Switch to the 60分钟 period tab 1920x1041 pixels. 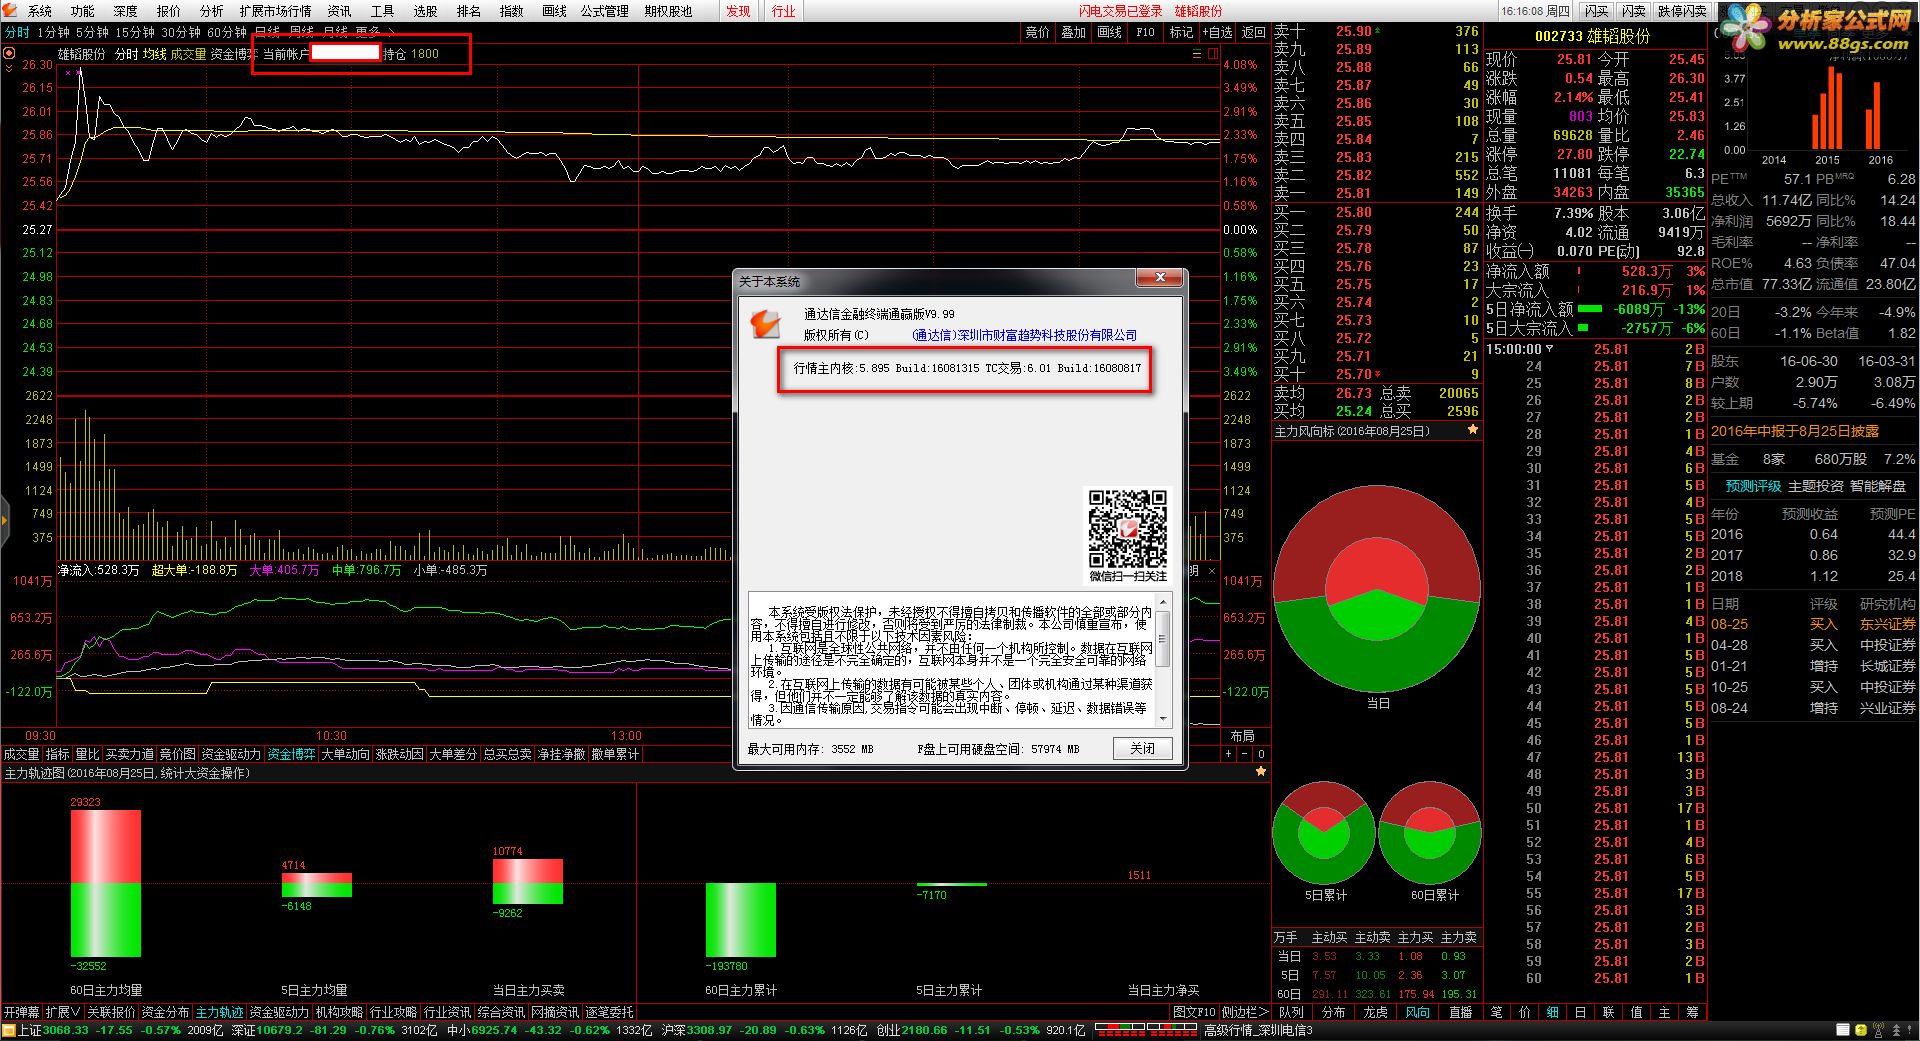pos(227,32)
